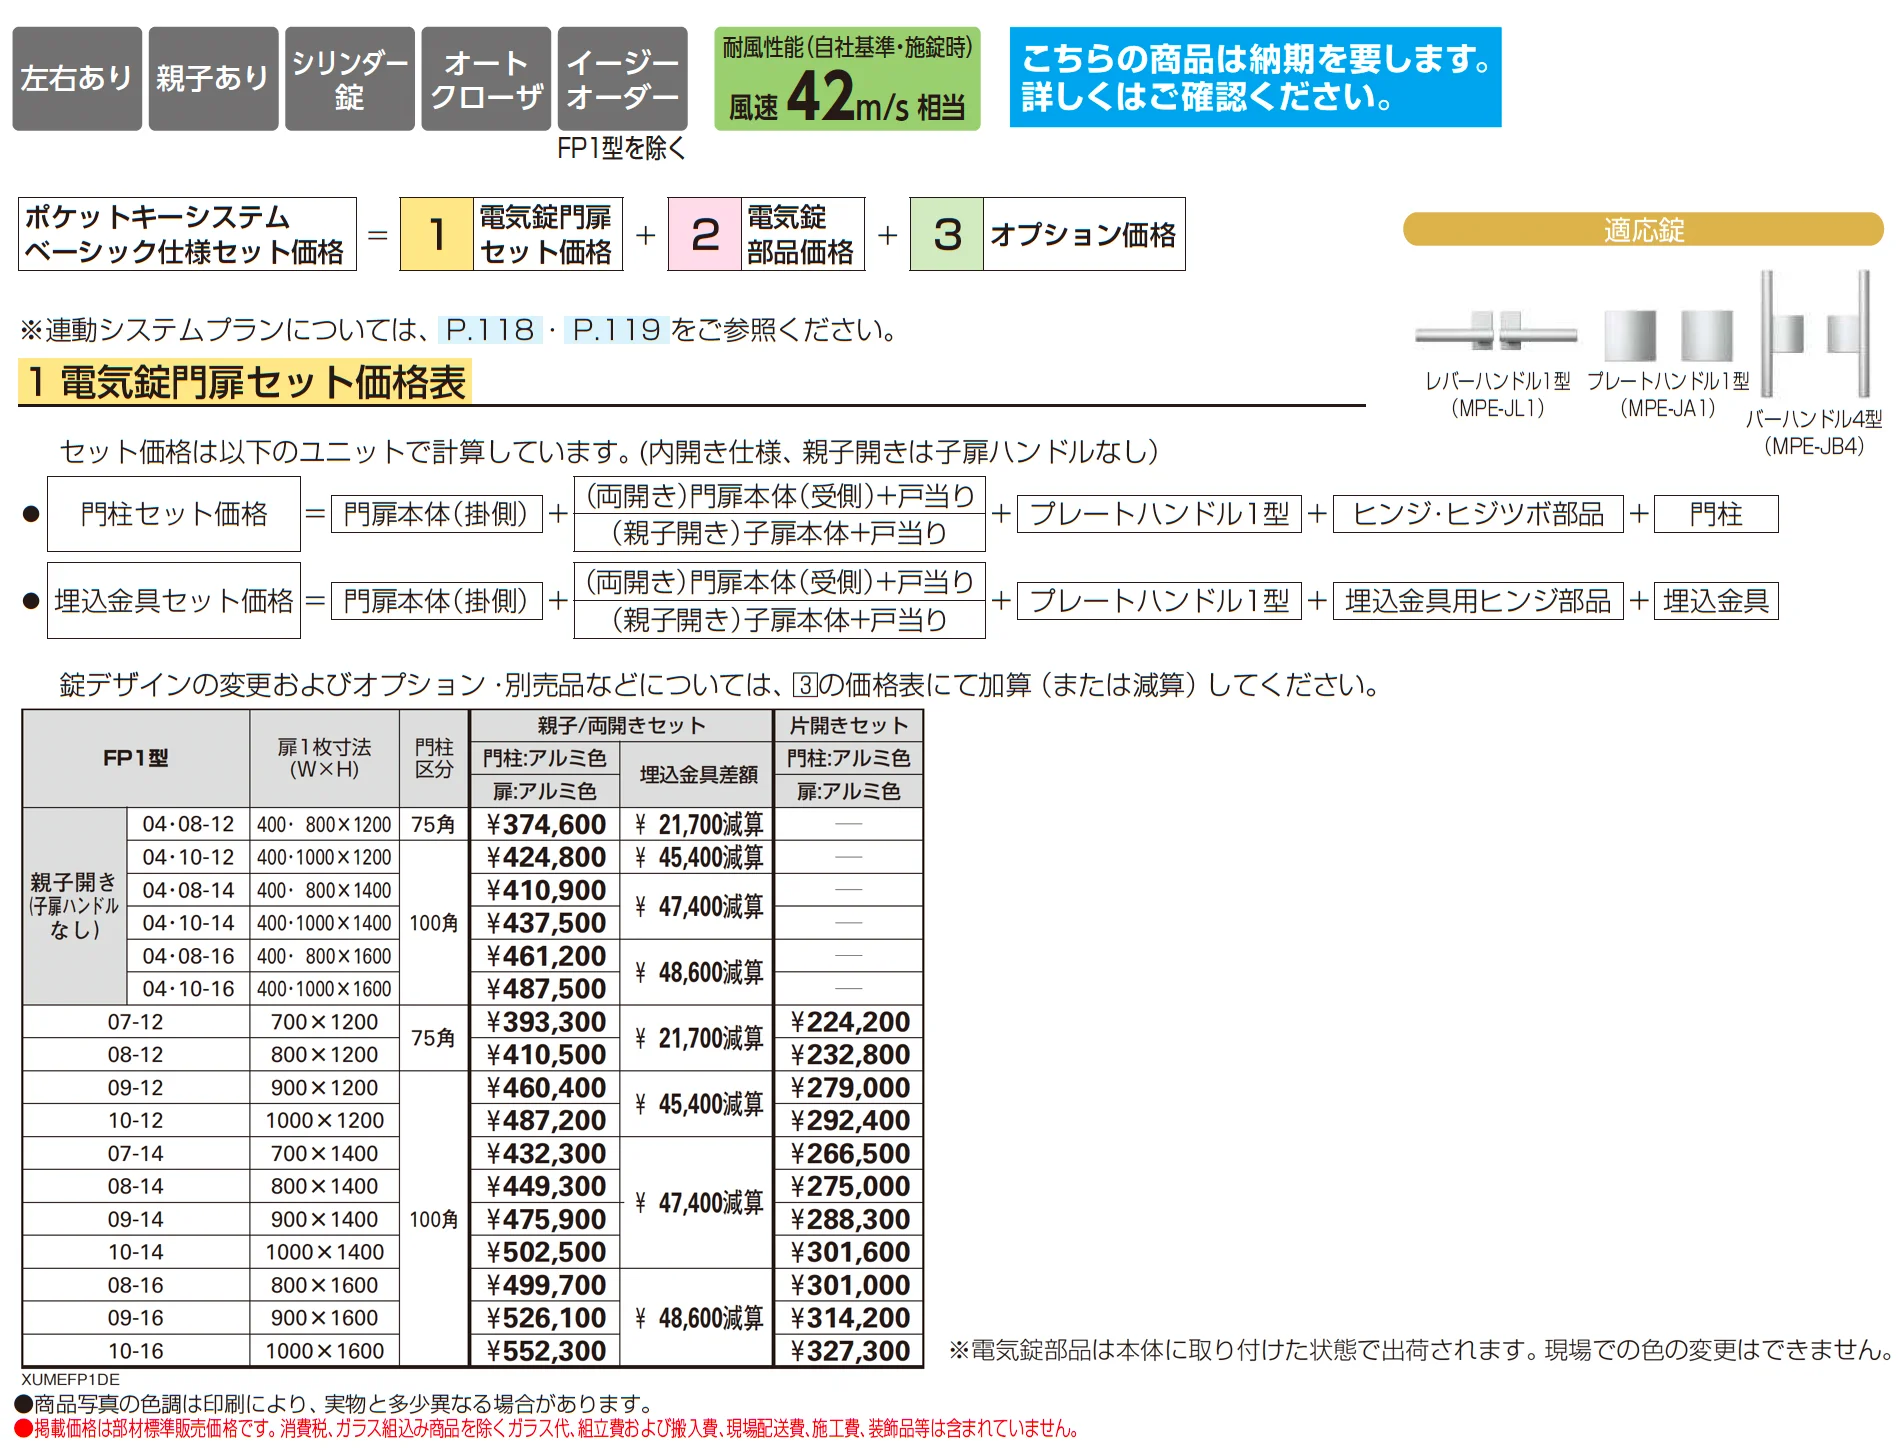This screenshot has width=1904, height=1451.
Task: Click the price ¥499,700 cell
Action: point(545,1285)
